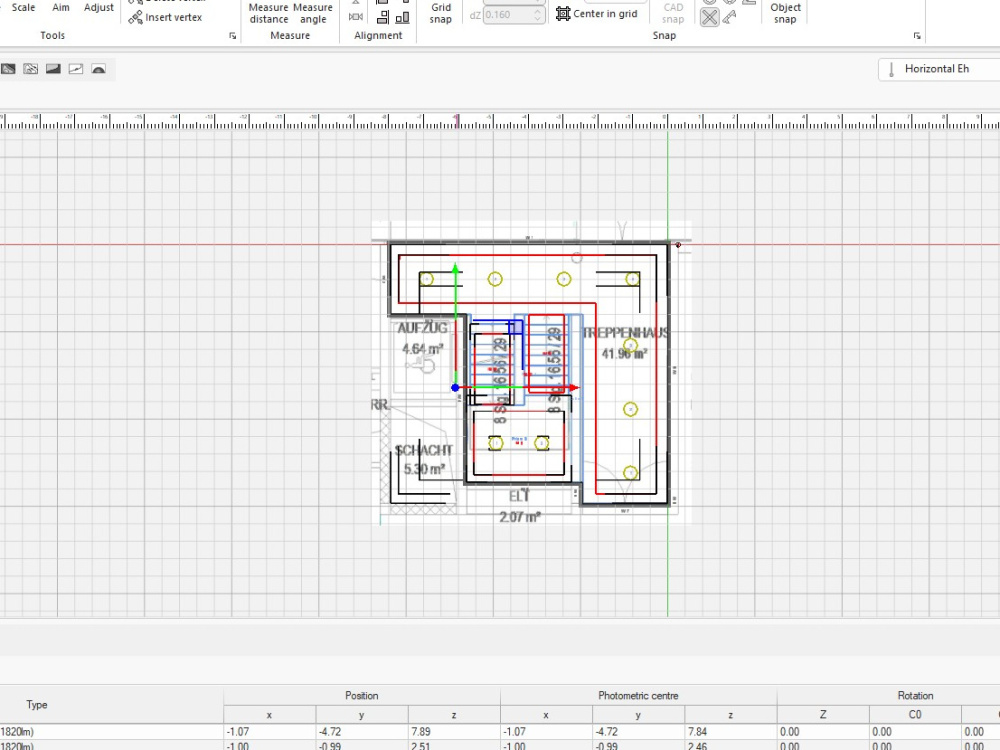Click the align bottom-right icon in the Alignment group
The image size is (1000, 750).
(x=402, y=17)
